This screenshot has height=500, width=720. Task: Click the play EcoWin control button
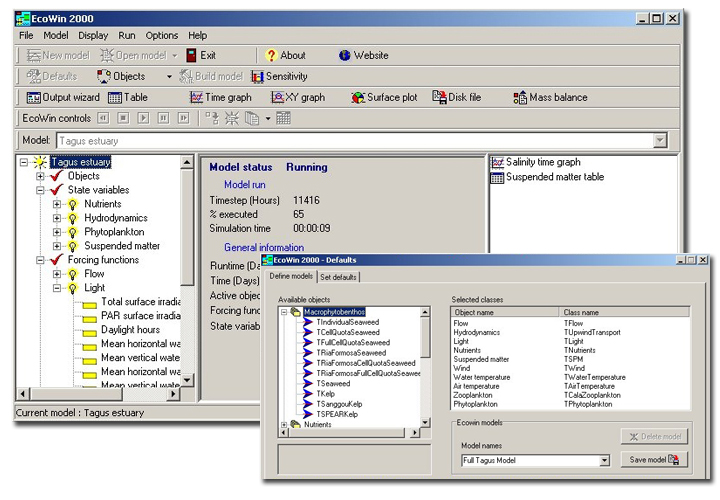click(143, 118)
